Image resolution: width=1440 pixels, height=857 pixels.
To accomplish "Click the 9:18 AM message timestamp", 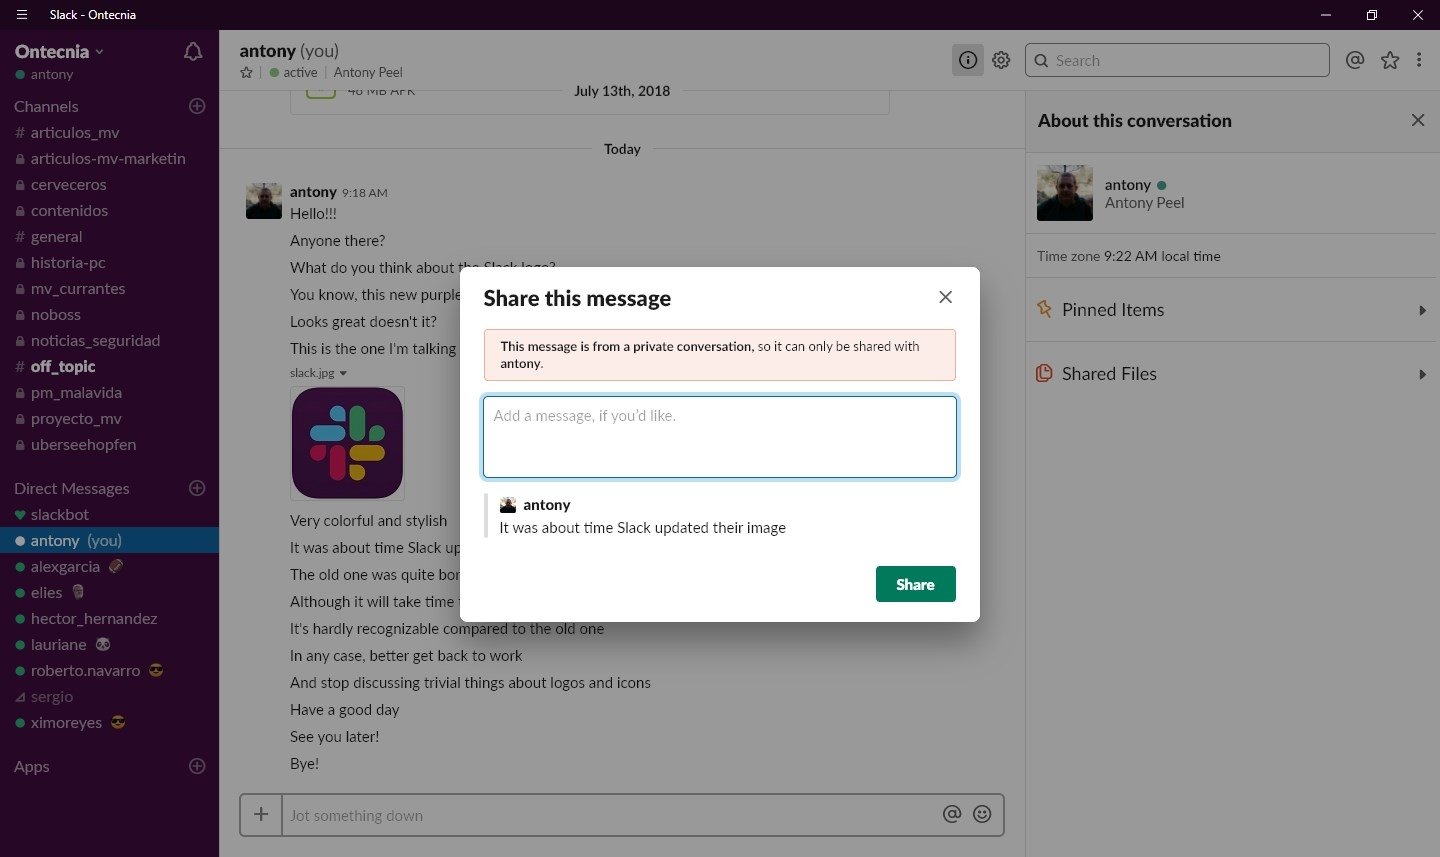I will pyautogui.click(x=365, y=193).
